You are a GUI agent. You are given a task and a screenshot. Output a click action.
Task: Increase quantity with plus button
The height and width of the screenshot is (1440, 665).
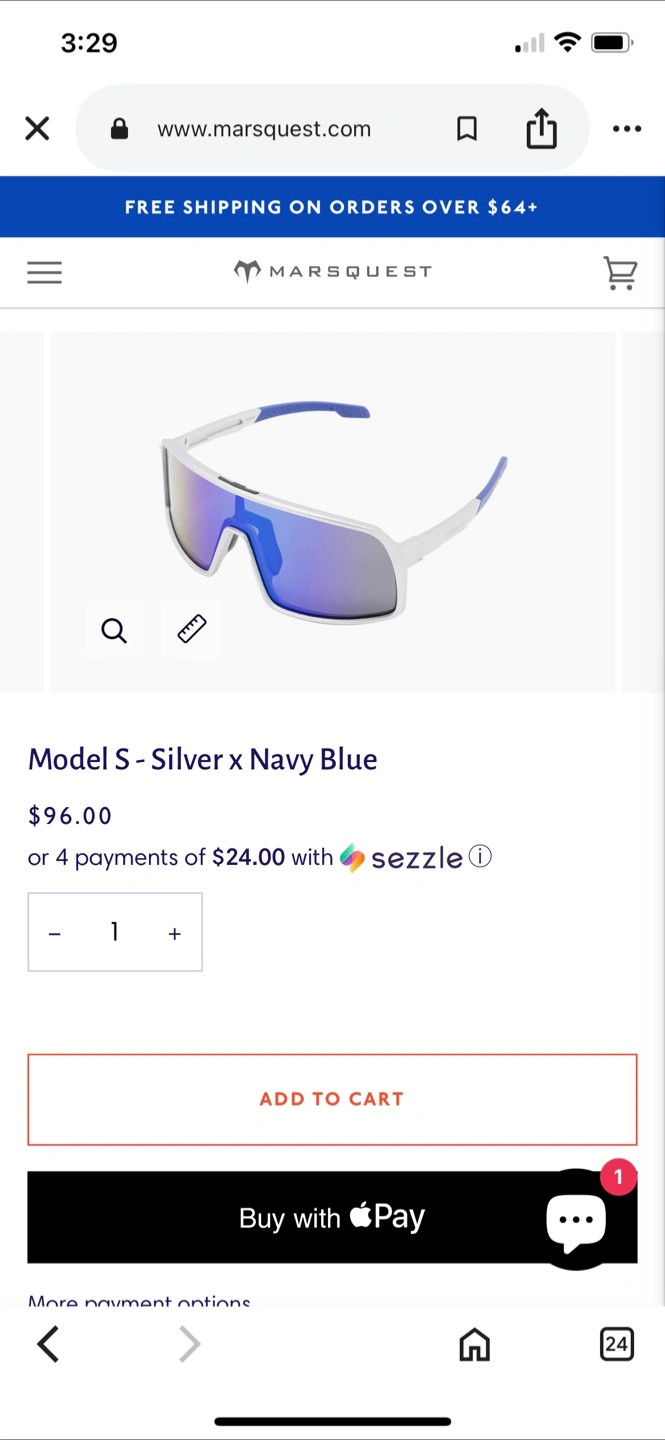pos(175,933)
